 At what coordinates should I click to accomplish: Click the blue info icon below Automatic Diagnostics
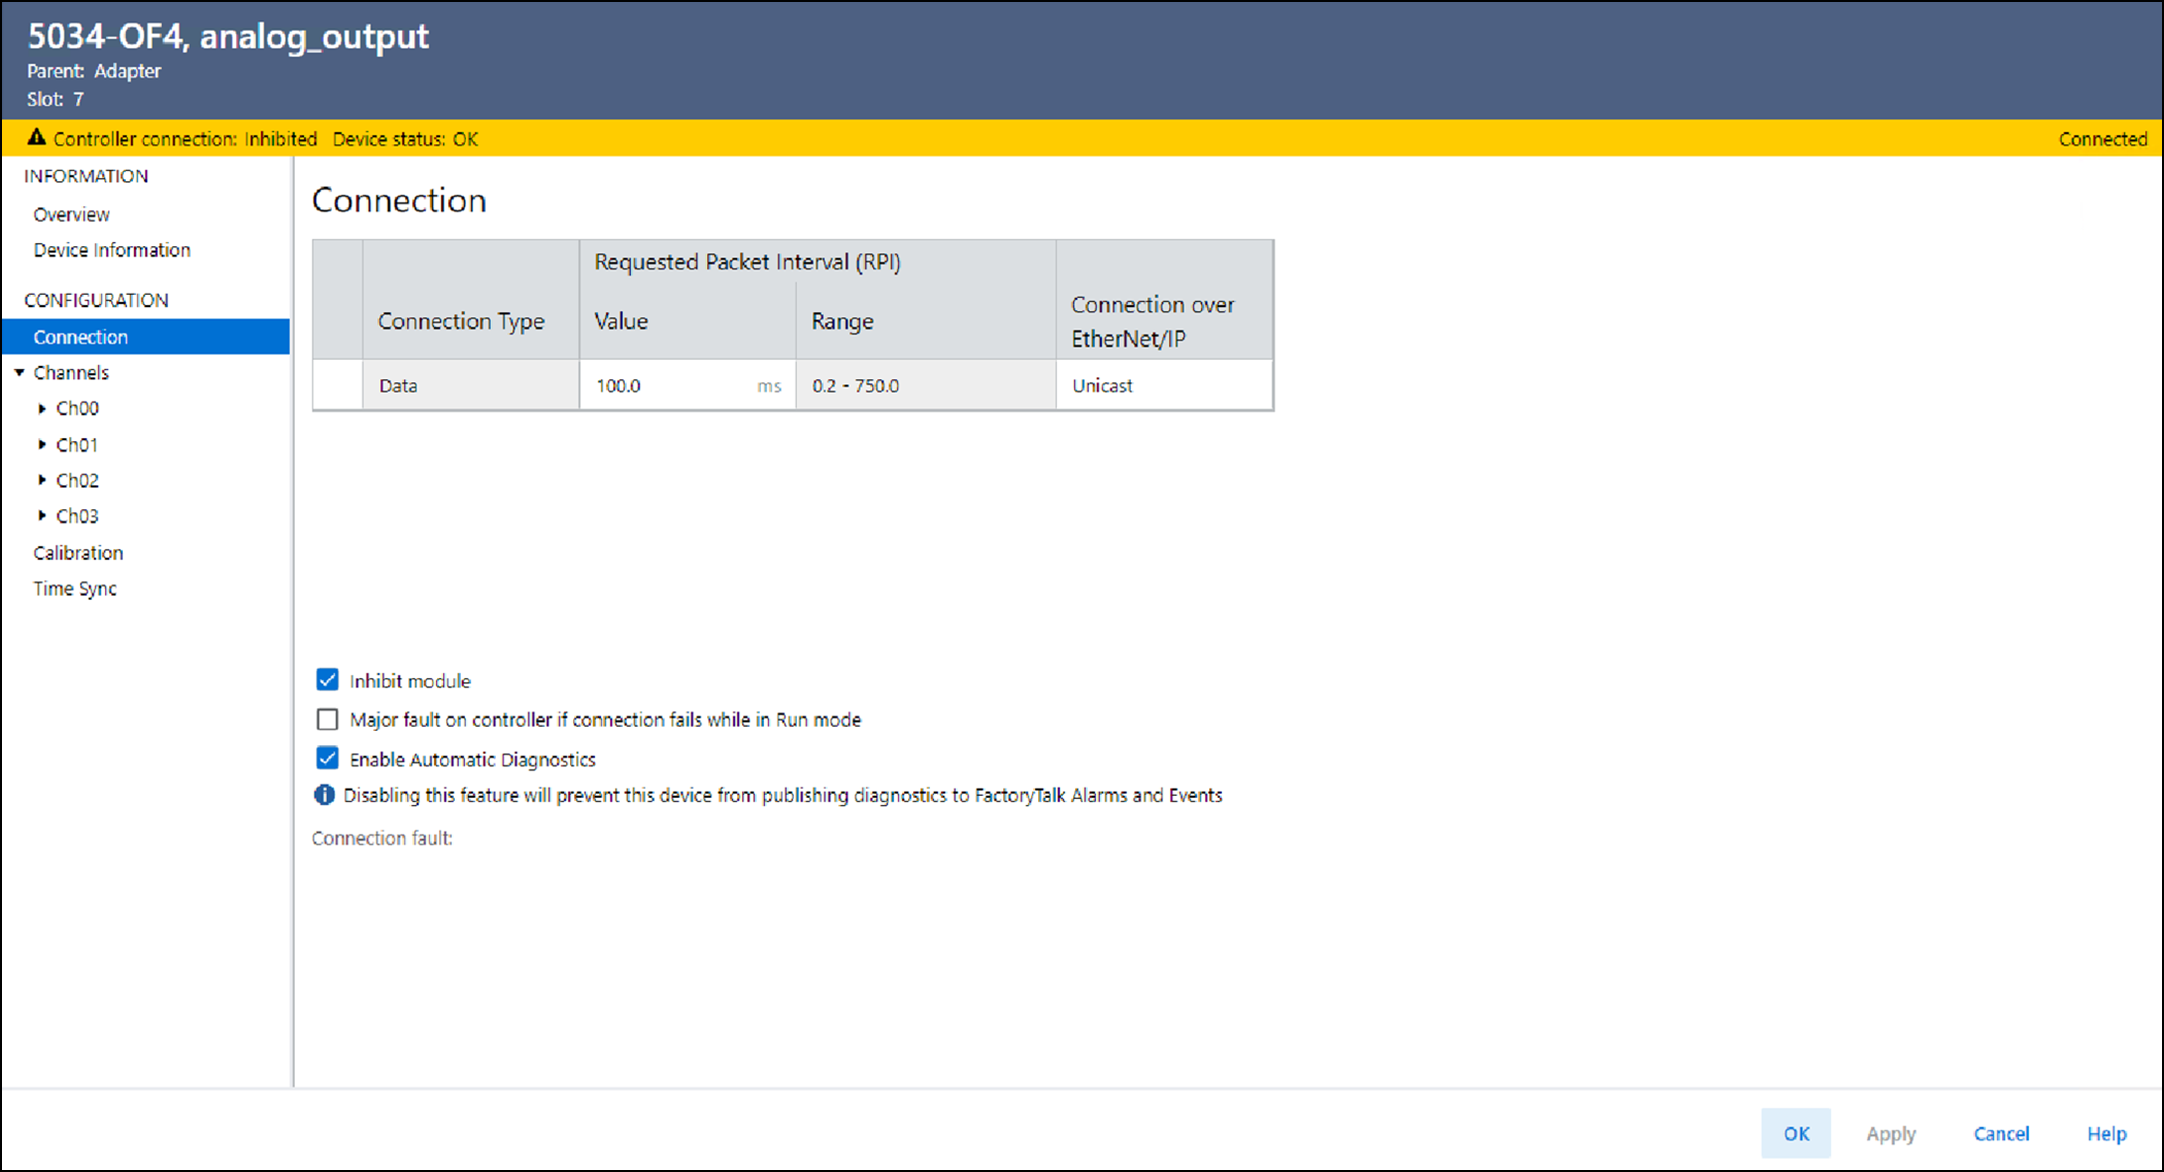[324, 795]
